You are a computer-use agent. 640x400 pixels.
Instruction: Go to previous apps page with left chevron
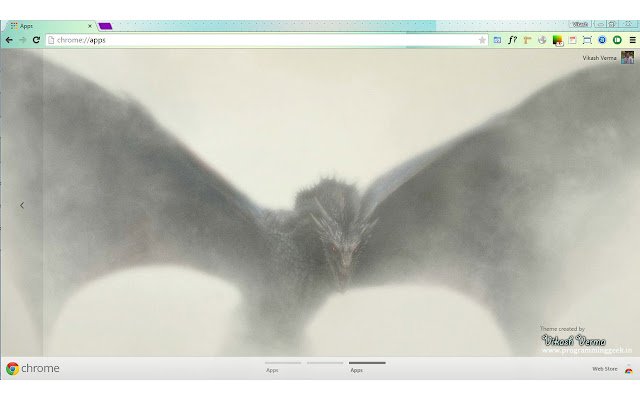[22, 205]
